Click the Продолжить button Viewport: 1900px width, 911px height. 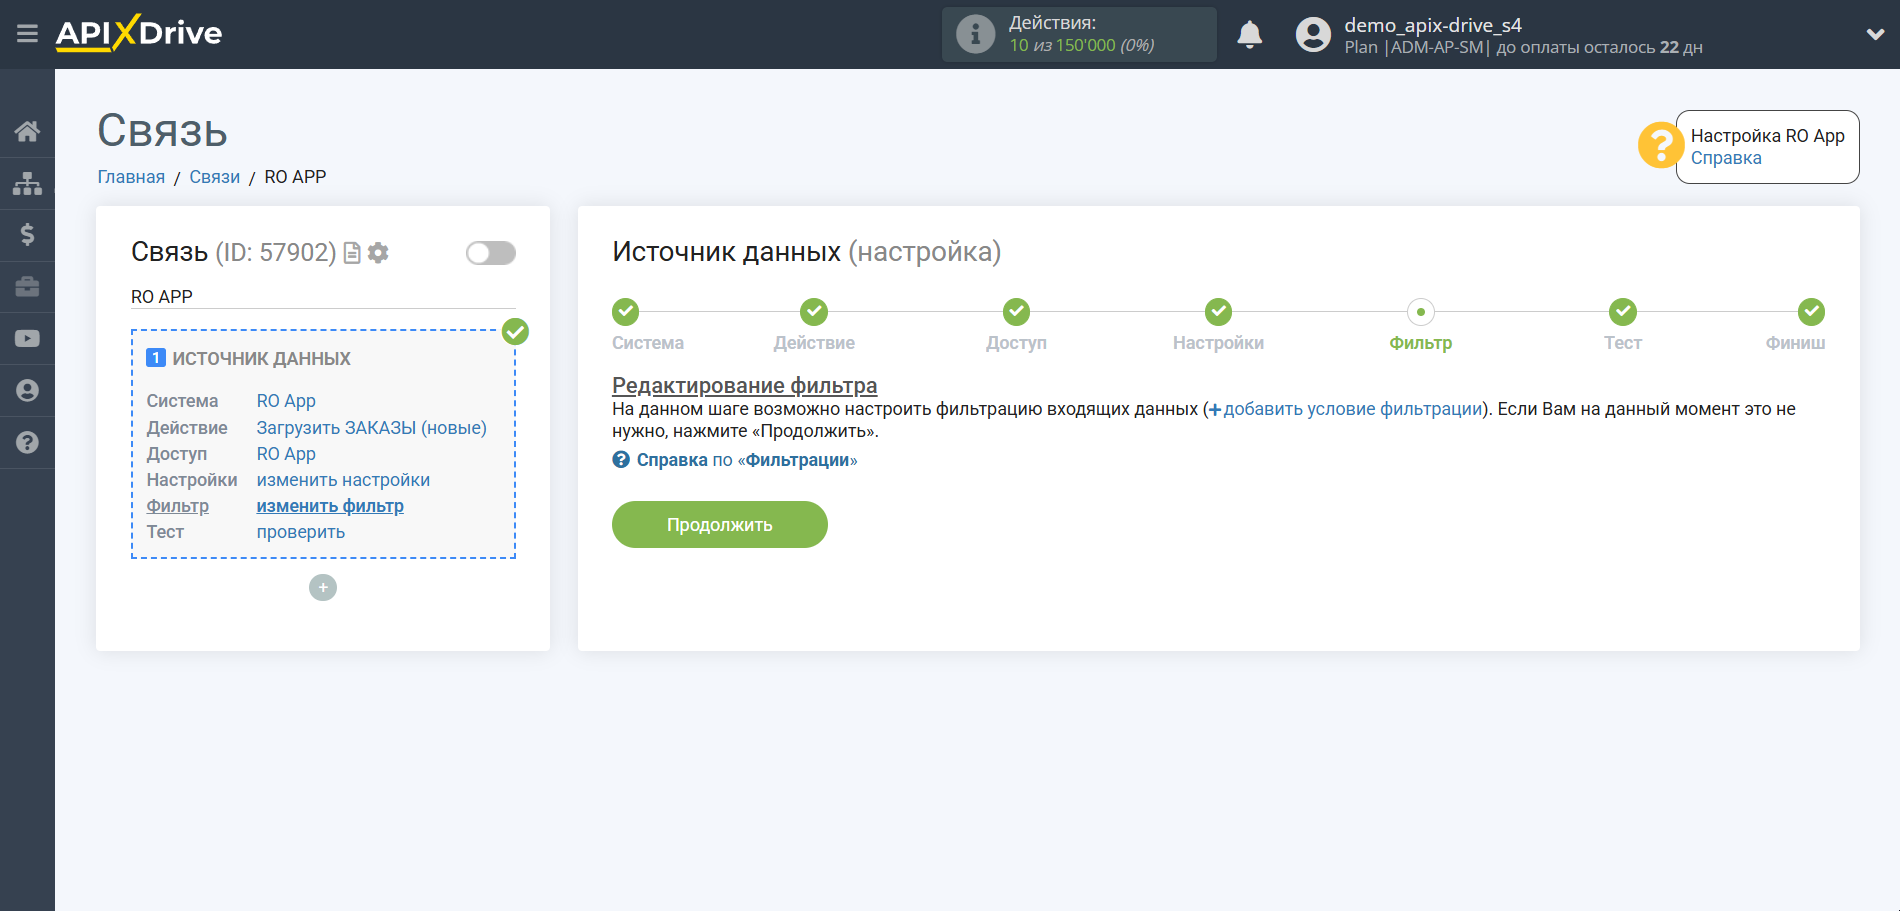tap(719, 524)
